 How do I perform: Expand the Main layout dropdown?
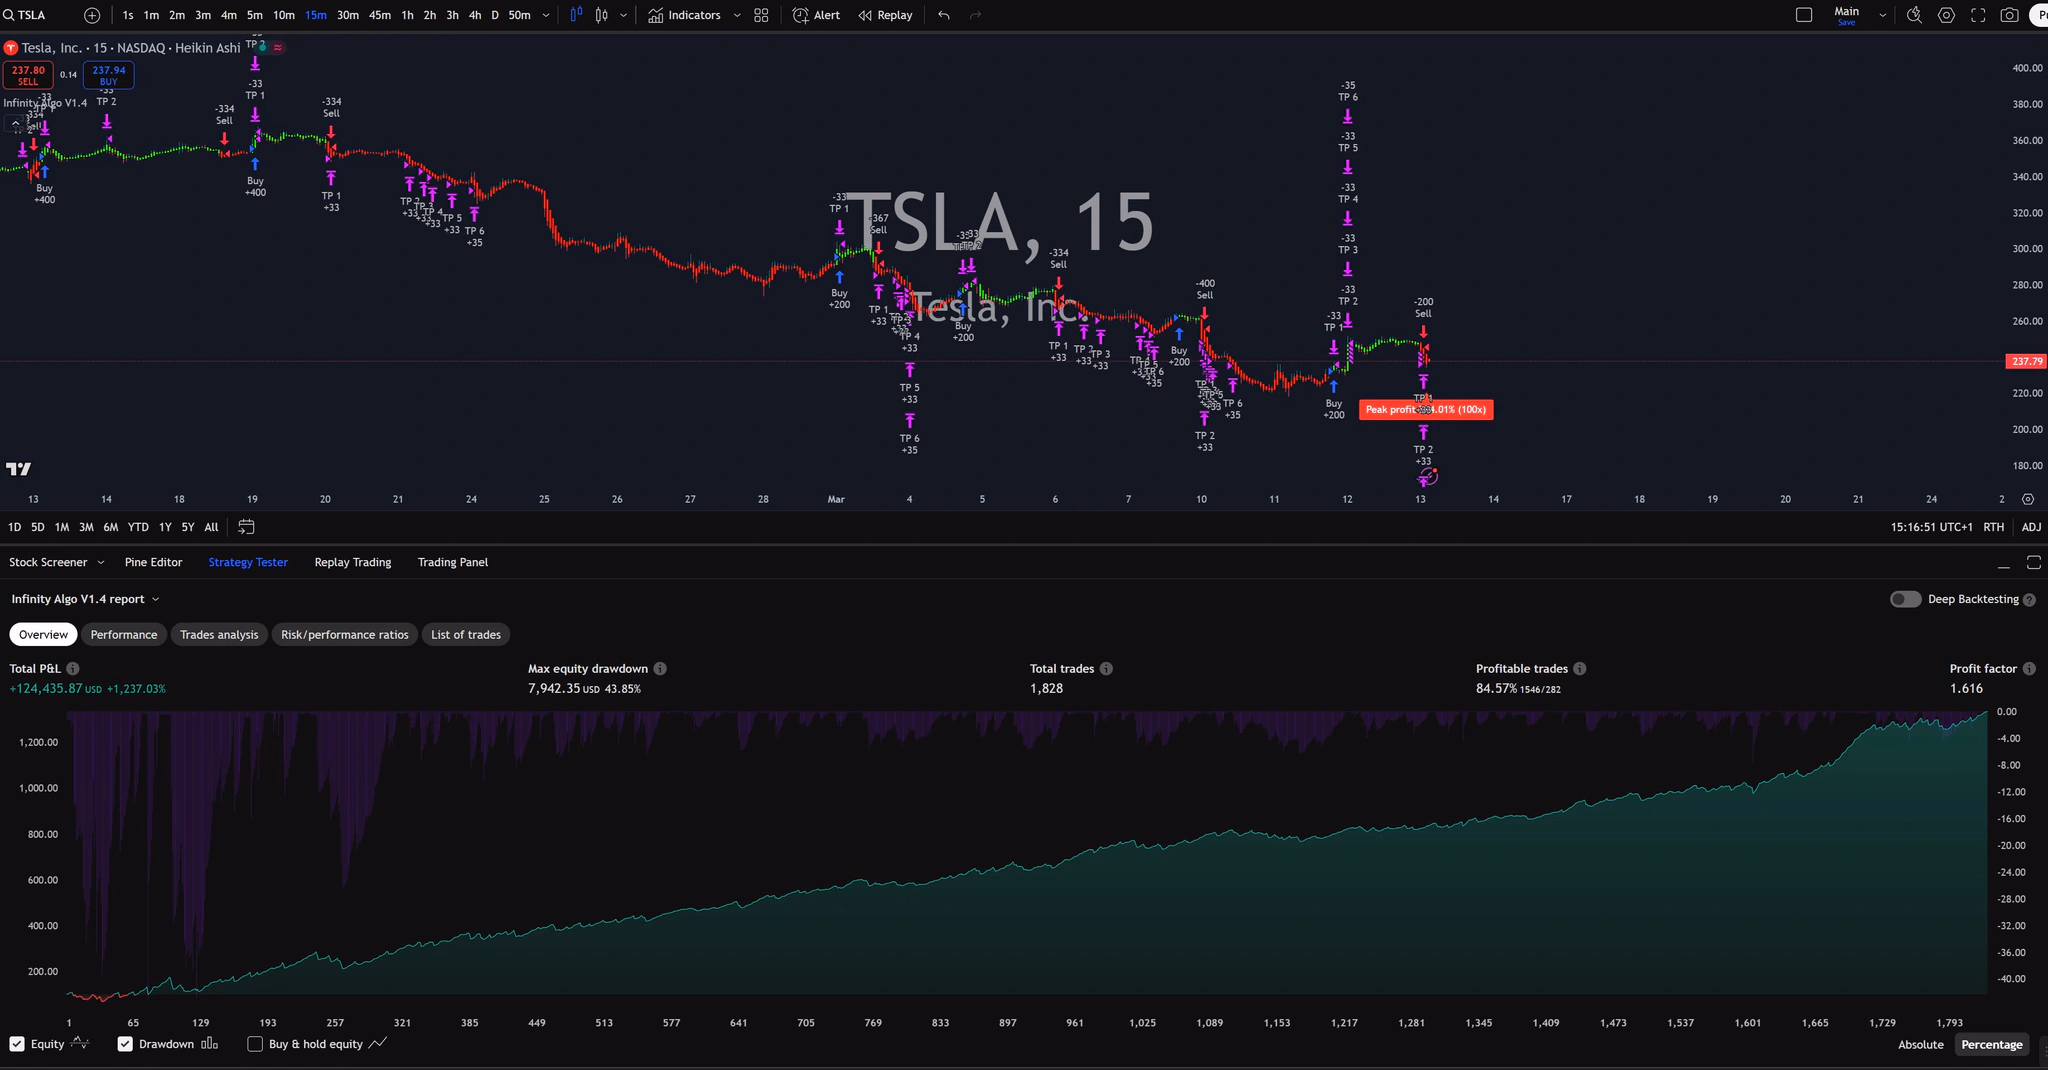pyautogui.click(x=1882, y=14)
